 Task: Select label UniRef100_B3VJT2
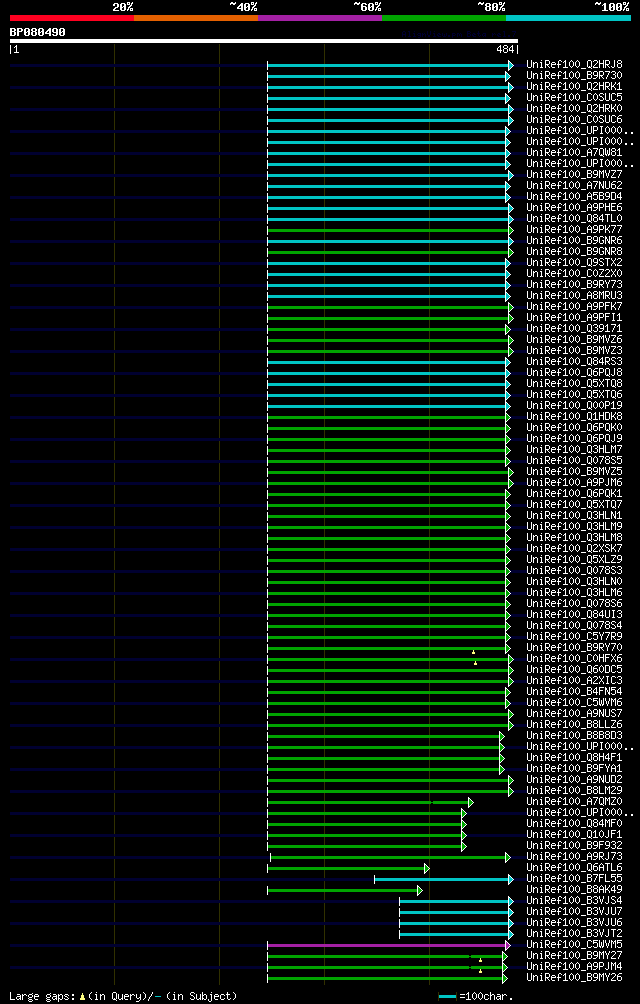pos(574,933)
